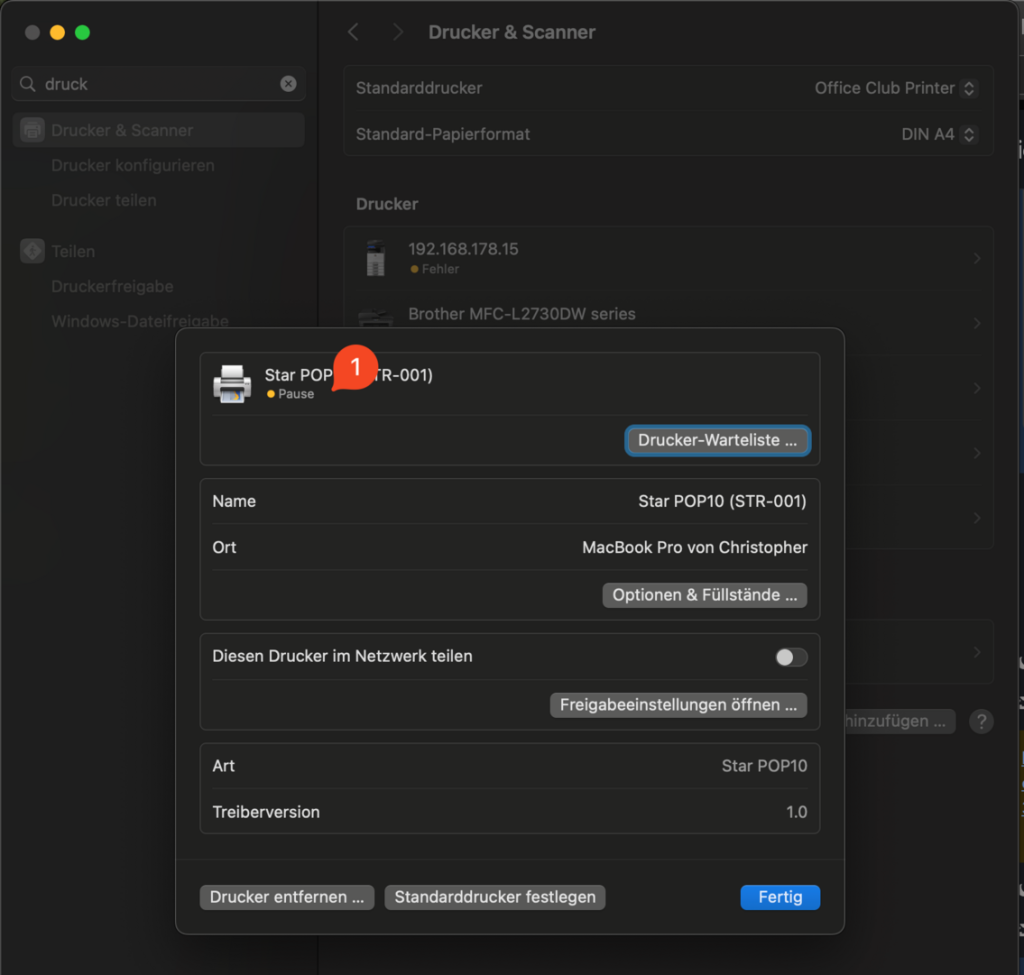Click the 192.168.178.15 printer icon
The image size is (1024, 975).
point(375,258)
